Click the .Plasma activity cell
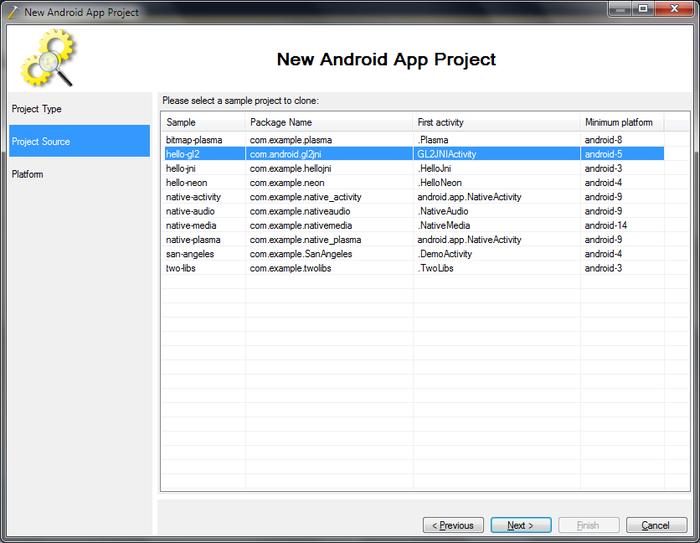This screenshot has height=543, width=700. [433, 140]
